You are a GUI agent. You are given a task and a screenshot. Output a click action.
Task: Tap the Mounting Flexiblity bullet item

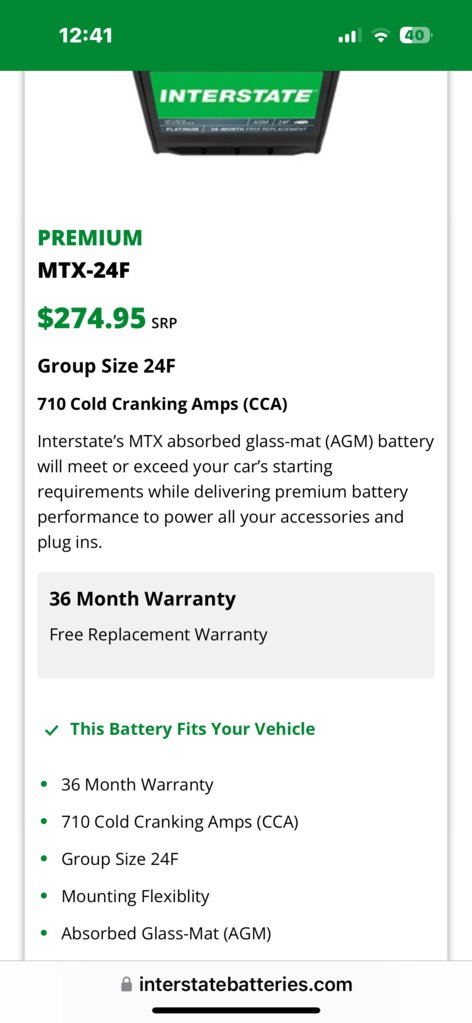(135, 896)
